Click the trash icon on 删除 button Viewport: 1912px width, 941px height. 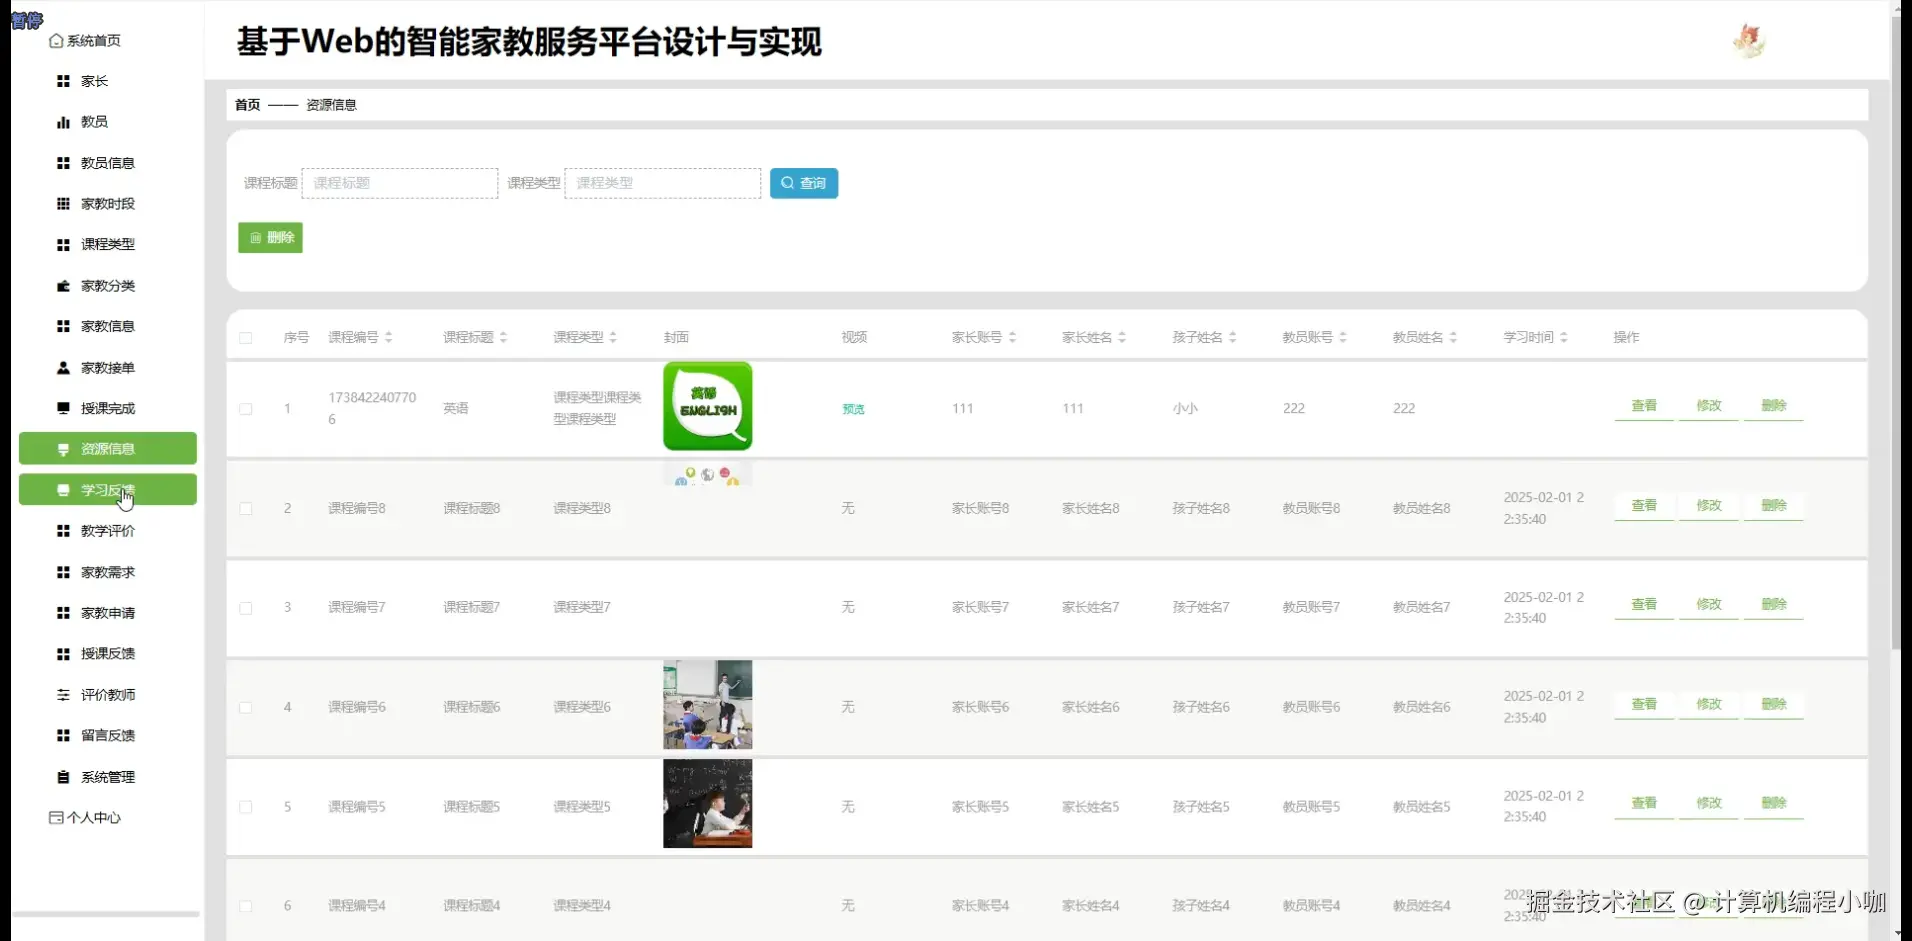tap(256, 237)
